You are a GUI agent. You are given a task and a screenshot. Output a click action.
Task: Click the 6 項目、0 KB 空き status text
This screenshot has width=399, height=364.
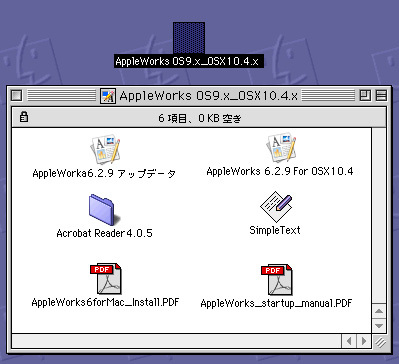click(x=199, y=118)
